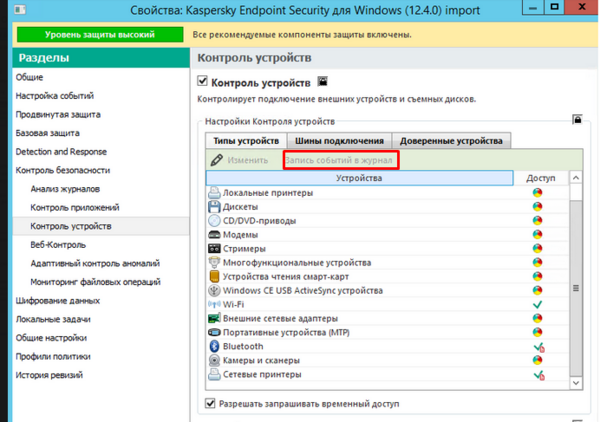This screenshot has height=422, width=600.
Task: Click the Сетевые принтеры icon
Action: pyautogui.click(x=214, y=374)
